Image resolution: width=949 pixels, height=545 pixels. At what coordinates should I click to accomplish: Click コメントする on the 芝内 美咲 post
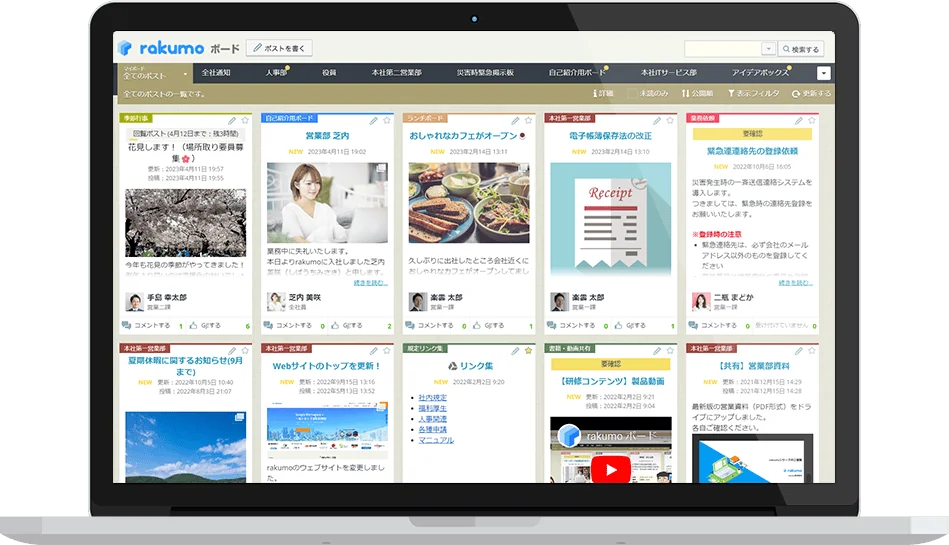(288, 325)
